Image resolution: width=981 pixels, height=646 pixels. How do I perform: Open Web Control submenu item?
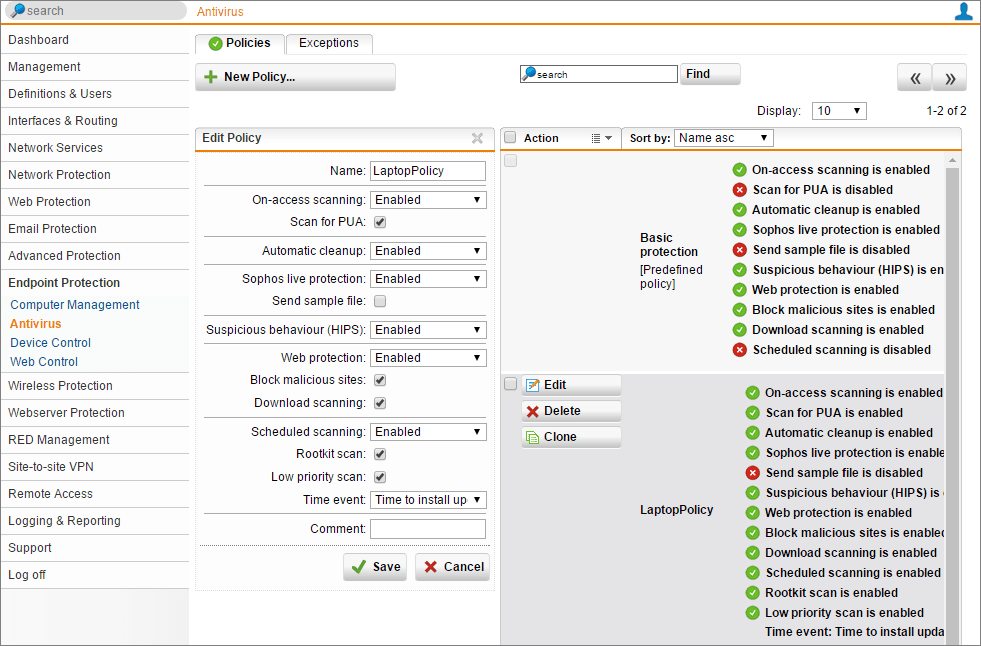44,361
